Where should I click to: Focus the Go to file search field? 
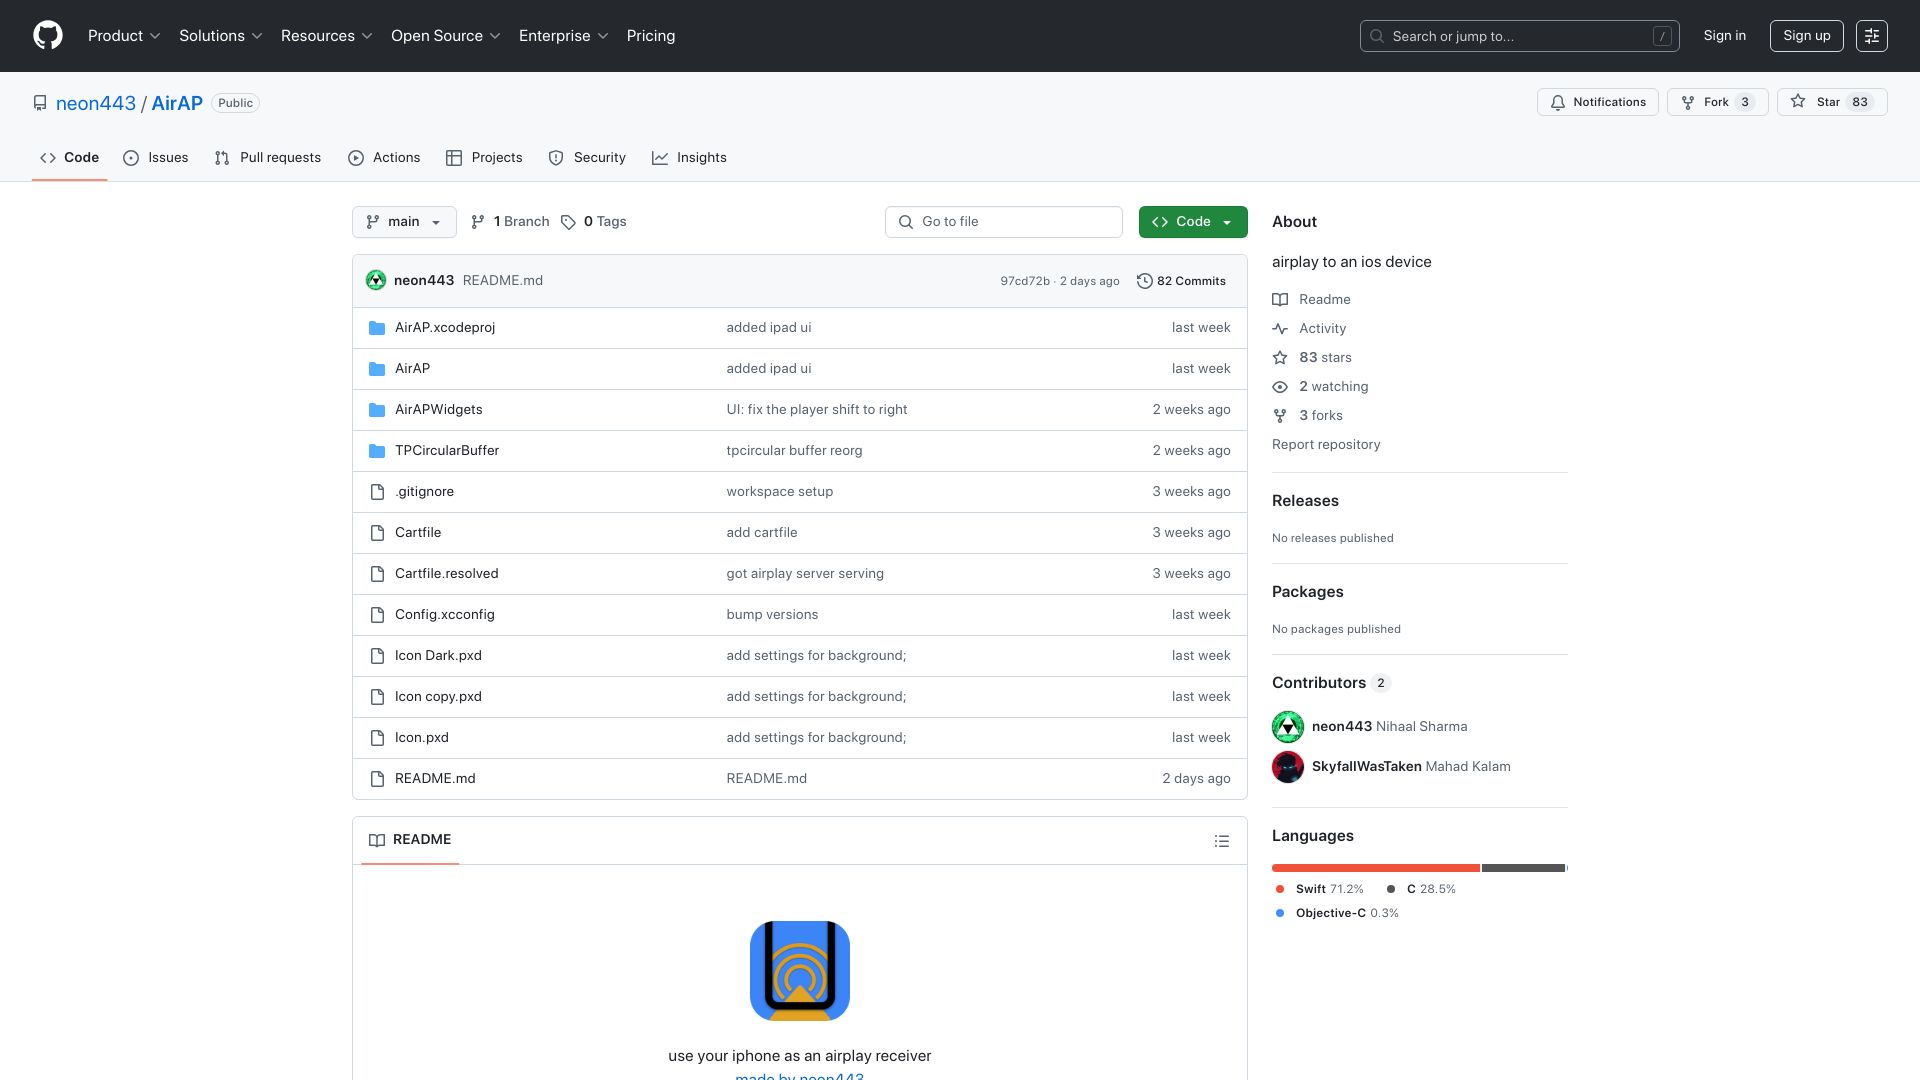coord(1004,222)
